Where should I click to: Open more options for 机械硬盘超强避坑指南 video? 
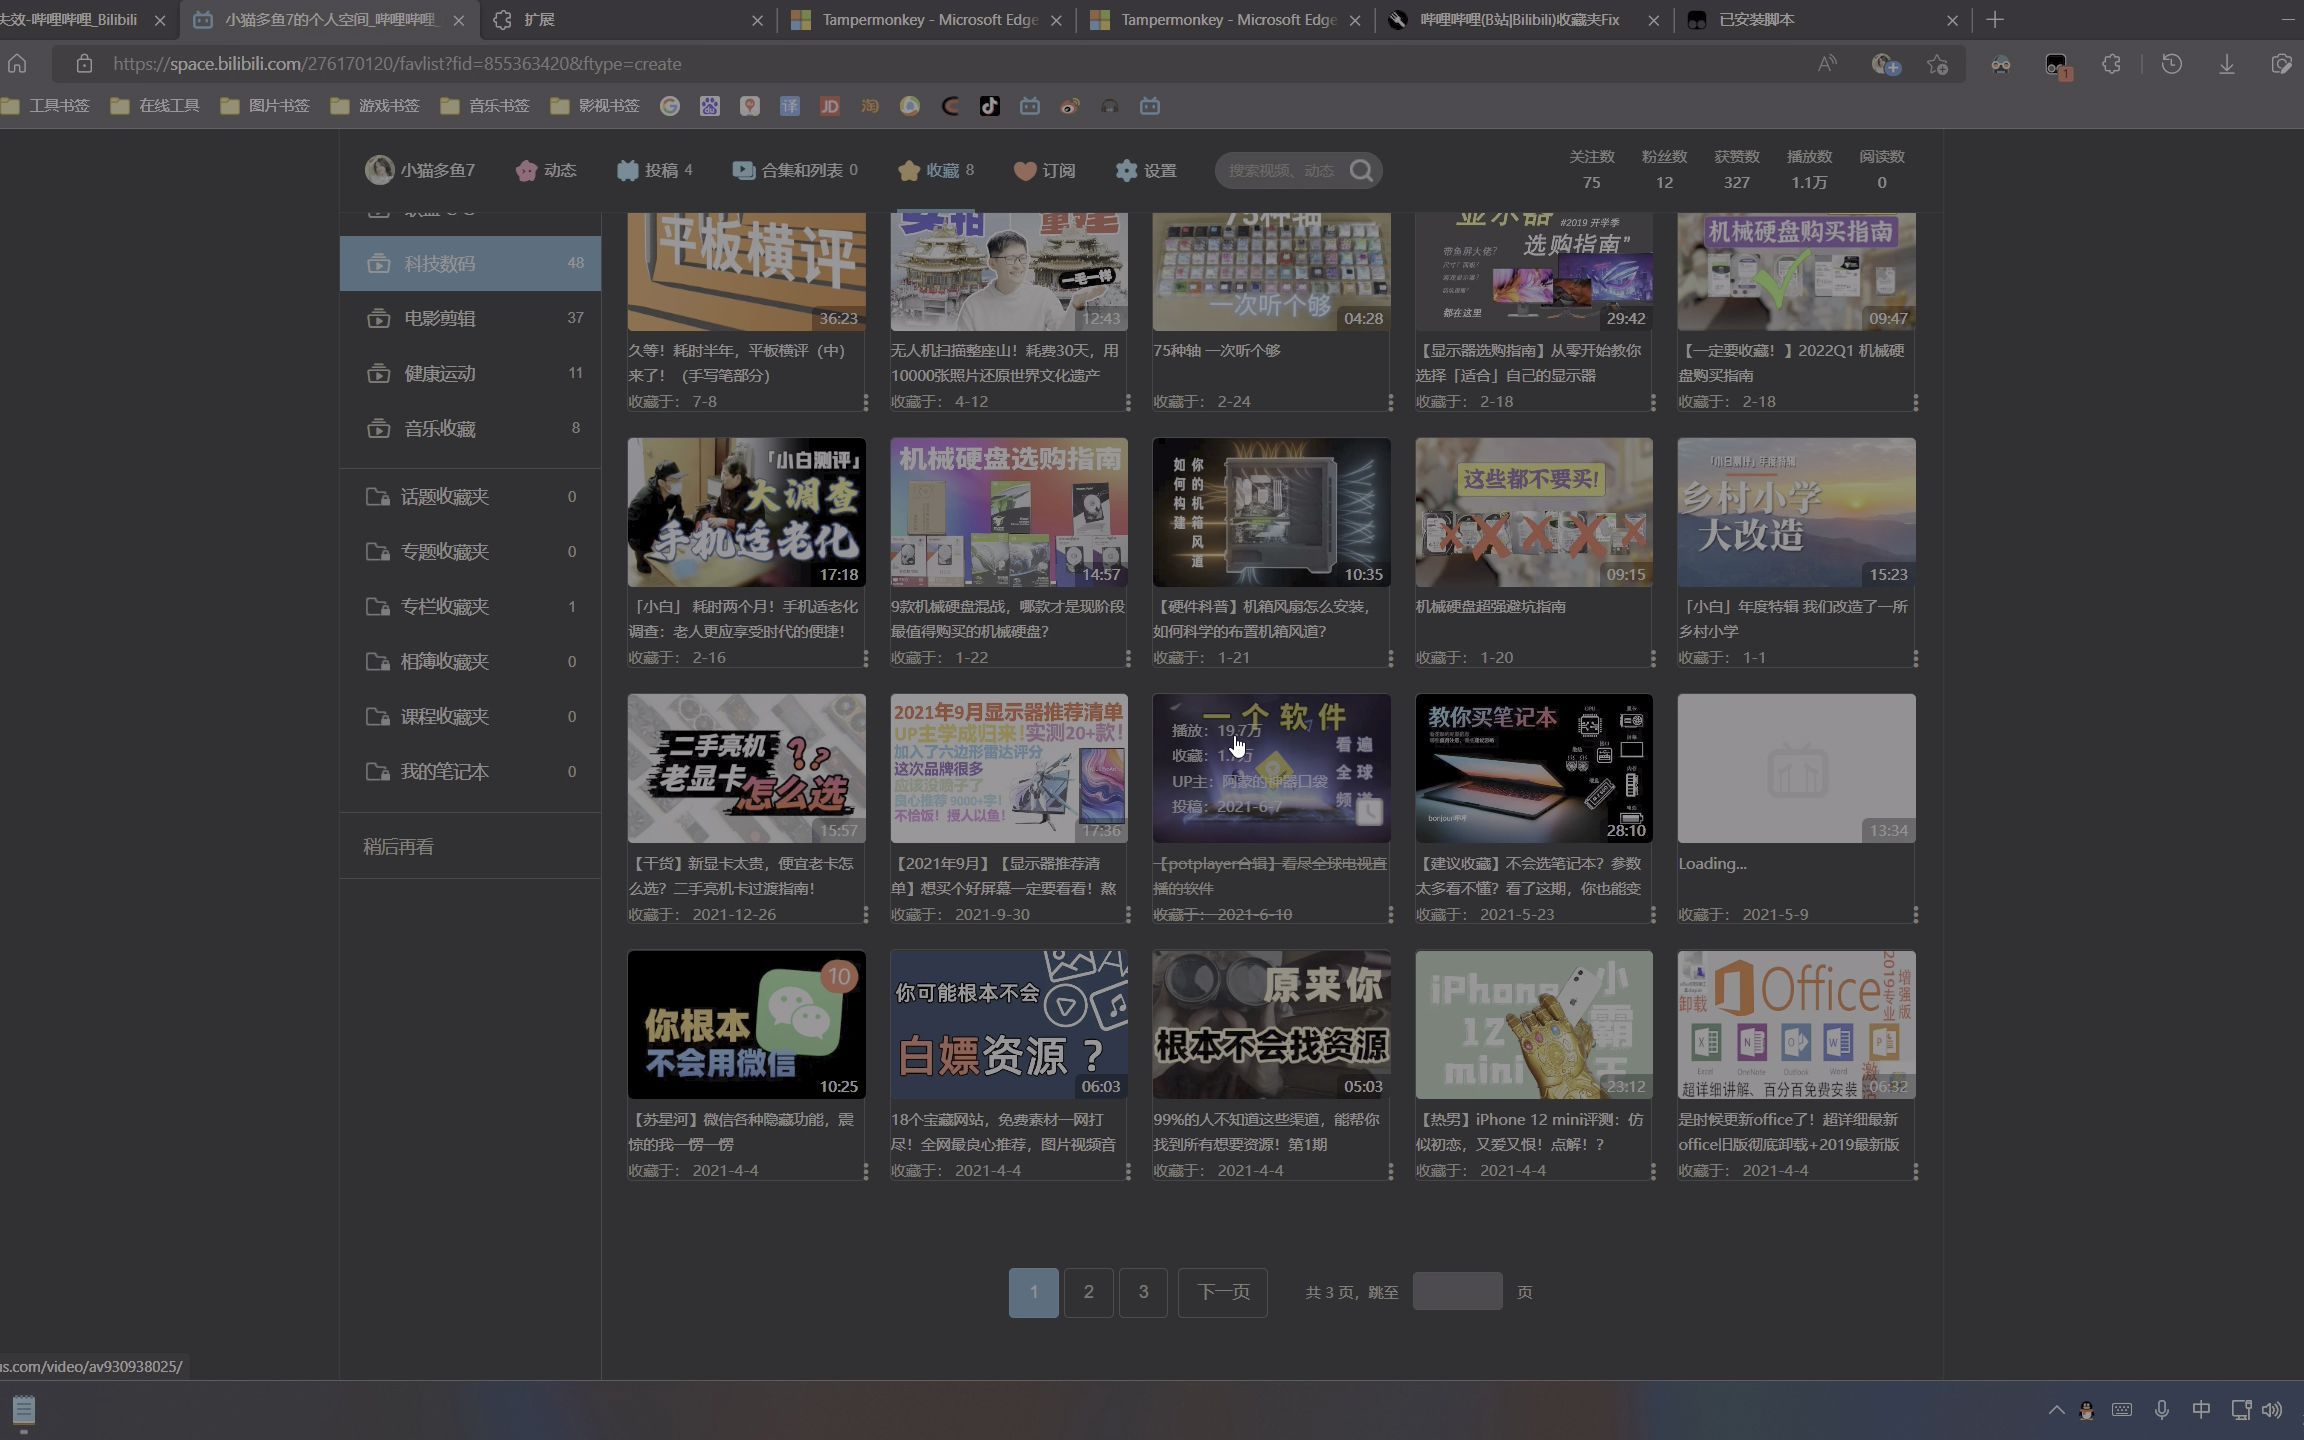[x=1652, y=658]
